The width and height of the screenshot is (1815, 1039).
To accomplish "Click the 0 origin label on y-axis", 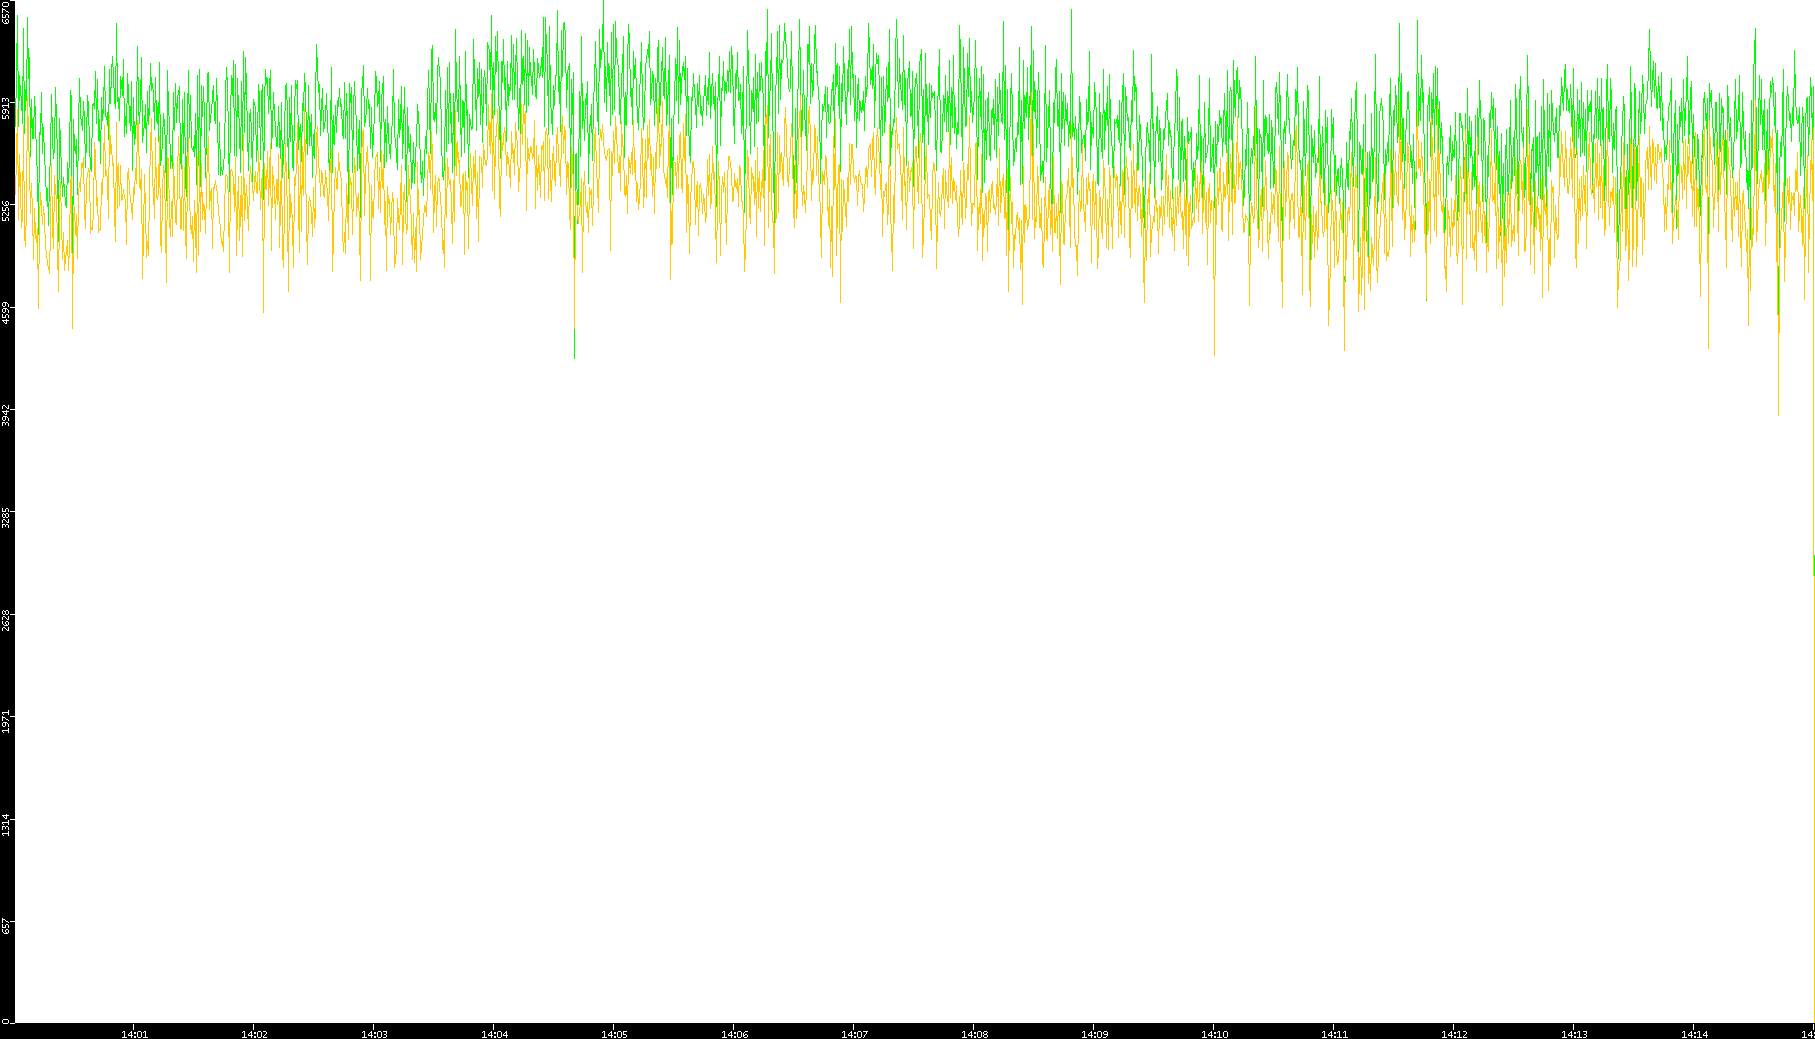I will [6, 1021].
